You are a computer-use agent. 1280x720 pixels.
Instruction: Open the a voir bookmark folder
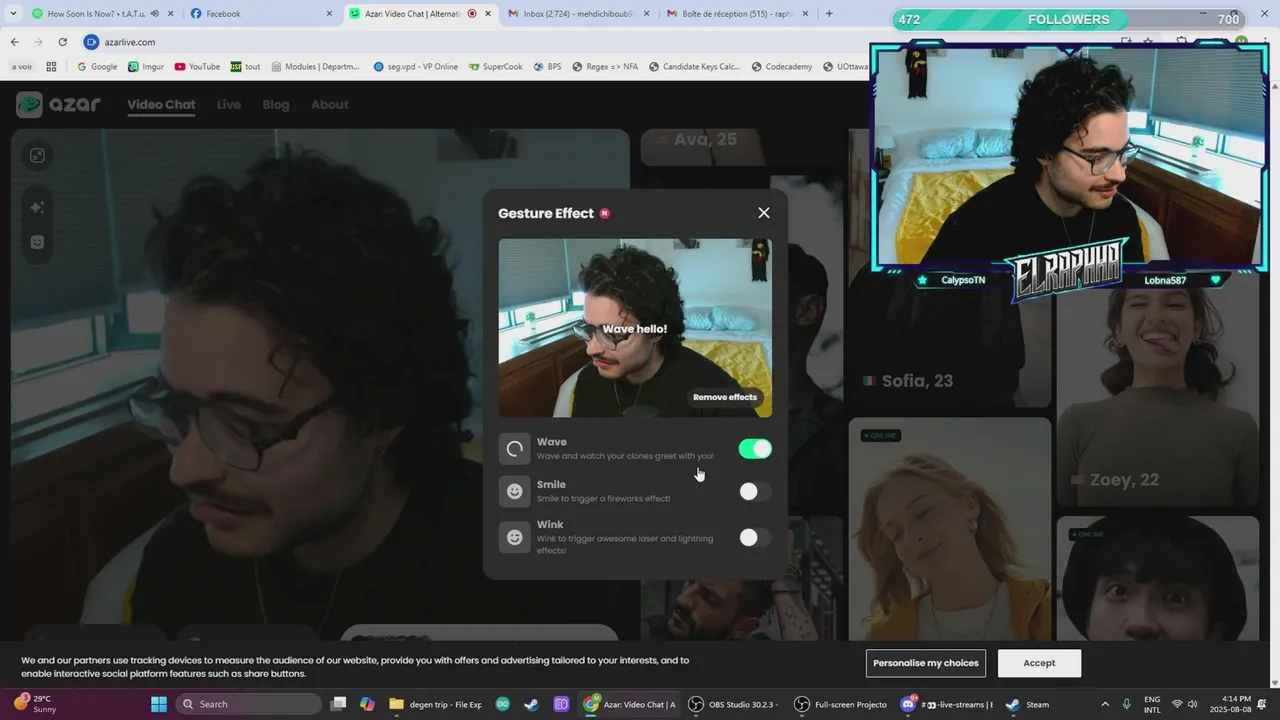click(x=22, y=67)
